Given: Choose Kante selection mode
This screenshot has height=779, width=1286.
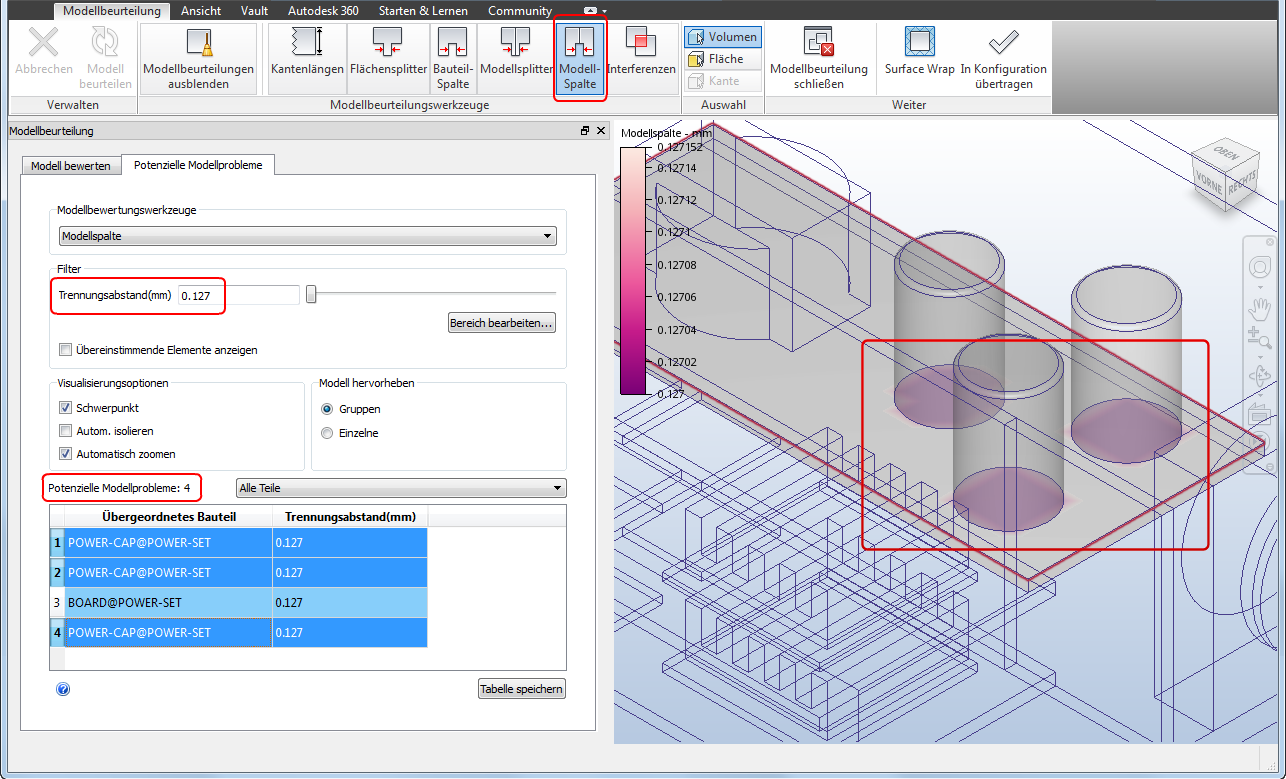Looking at the screenshot, I should click(723, 81).
